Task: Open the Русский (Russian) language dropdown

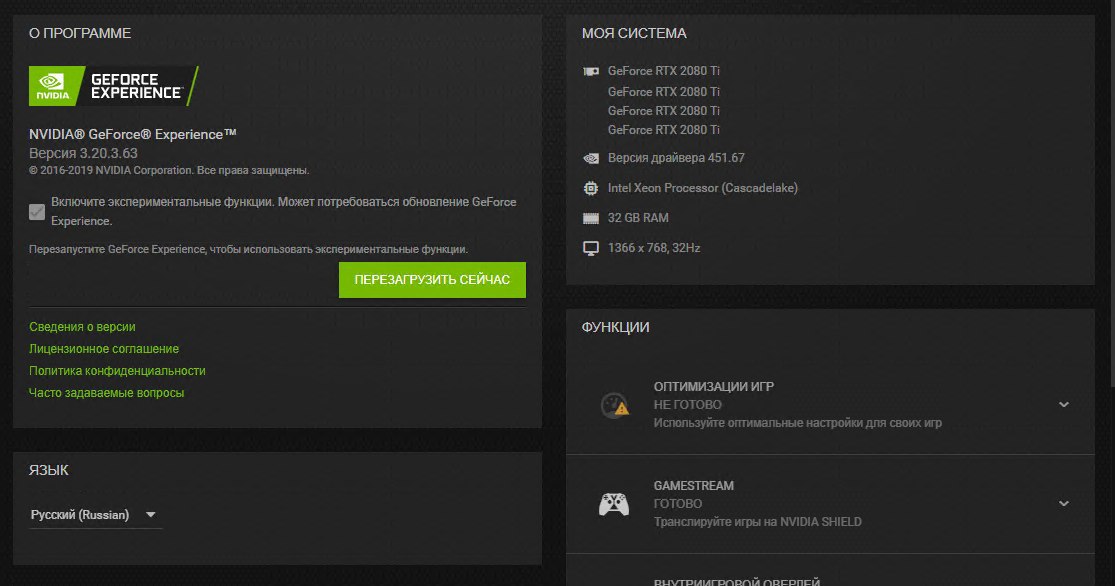Action: click(95, 515)
